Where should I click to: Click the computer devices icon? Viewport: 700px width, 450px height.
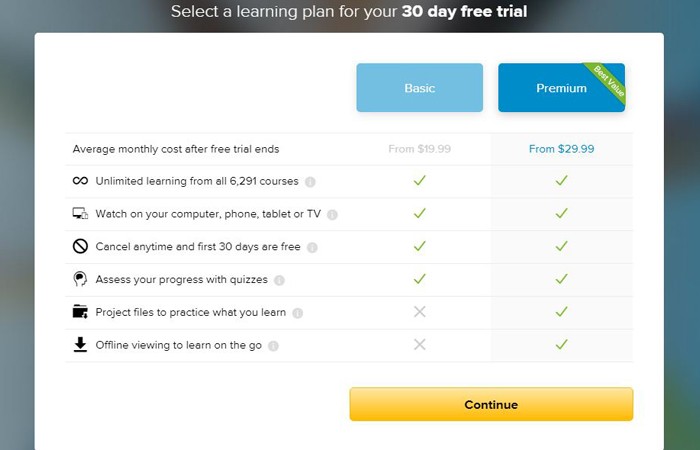[x=80, y=214]
